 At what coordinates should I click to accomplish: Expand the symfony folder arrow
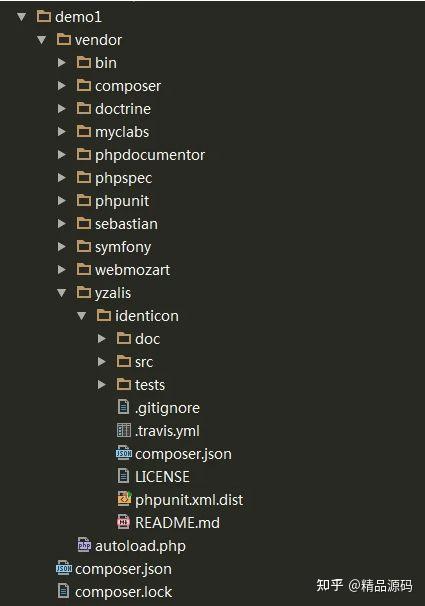[x=61, y=246]
